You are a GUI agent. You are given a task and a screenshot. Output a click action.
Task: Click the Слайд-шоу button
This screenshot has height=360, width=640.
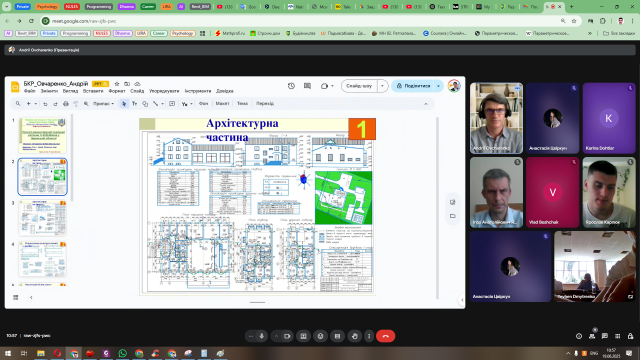coord(359,86)
